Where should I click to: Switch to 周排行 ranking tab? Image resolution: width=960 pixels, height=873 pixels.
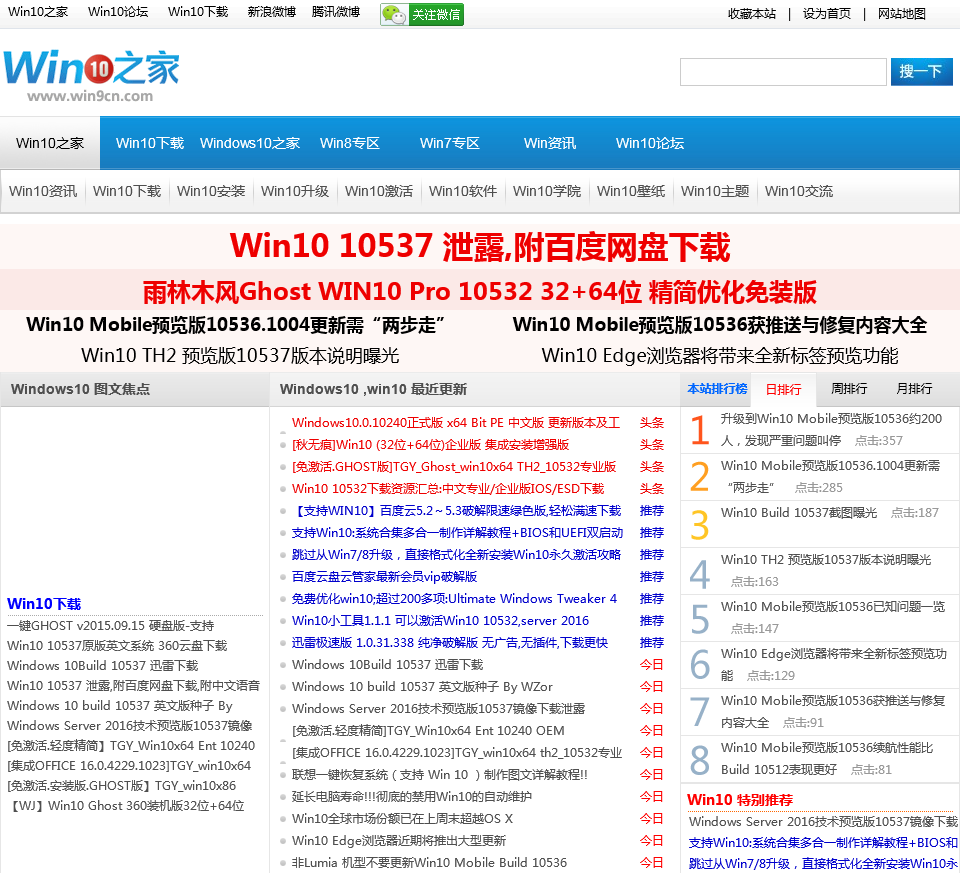pyautogui.click(x=849, y=389)
